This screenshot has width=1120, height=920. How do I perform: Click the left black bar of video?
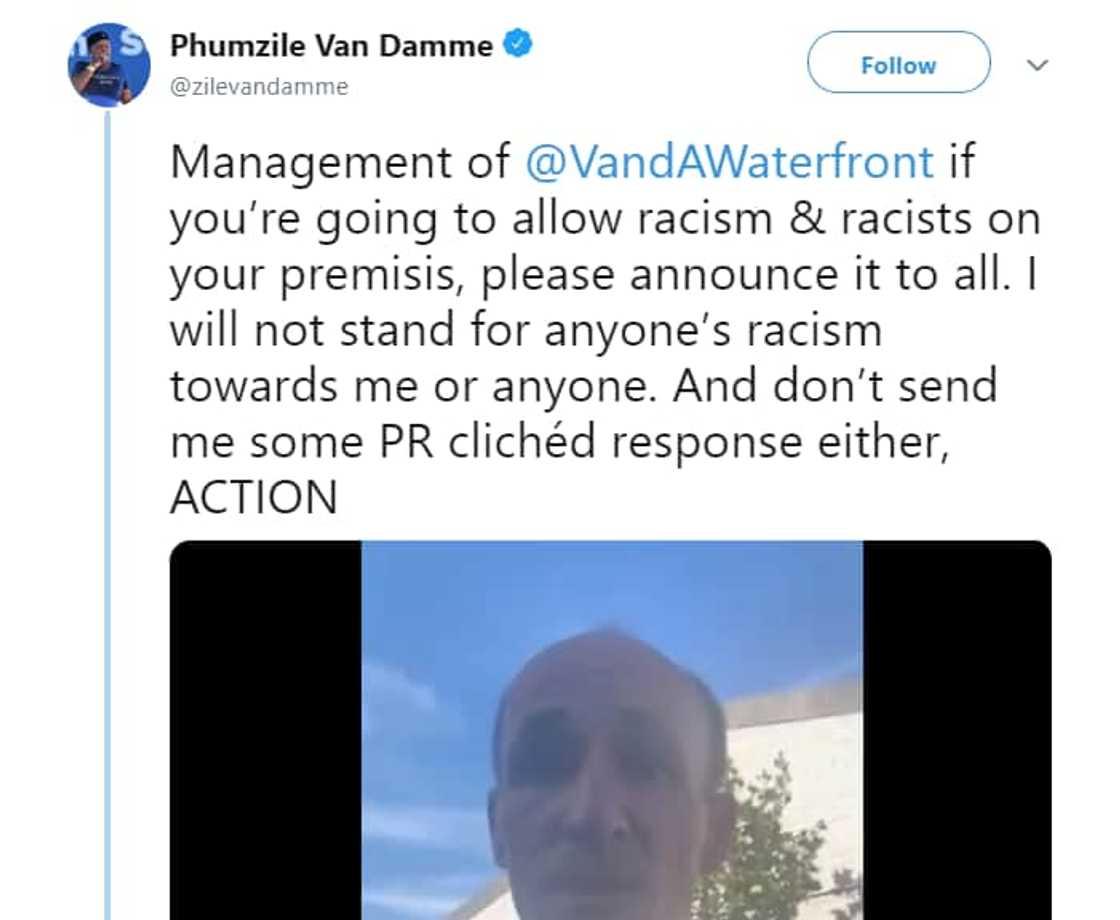tap(266, 730)
